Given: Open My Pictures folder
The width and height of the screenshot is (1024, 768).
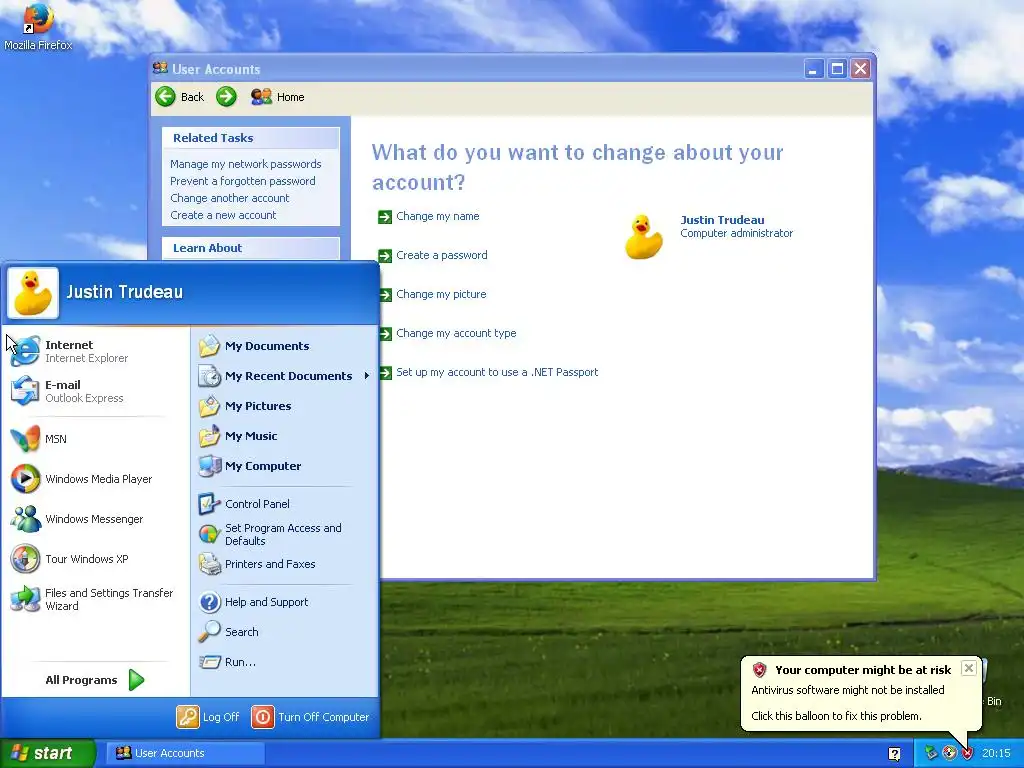Looking at the screenshot, I should point(284,406).
